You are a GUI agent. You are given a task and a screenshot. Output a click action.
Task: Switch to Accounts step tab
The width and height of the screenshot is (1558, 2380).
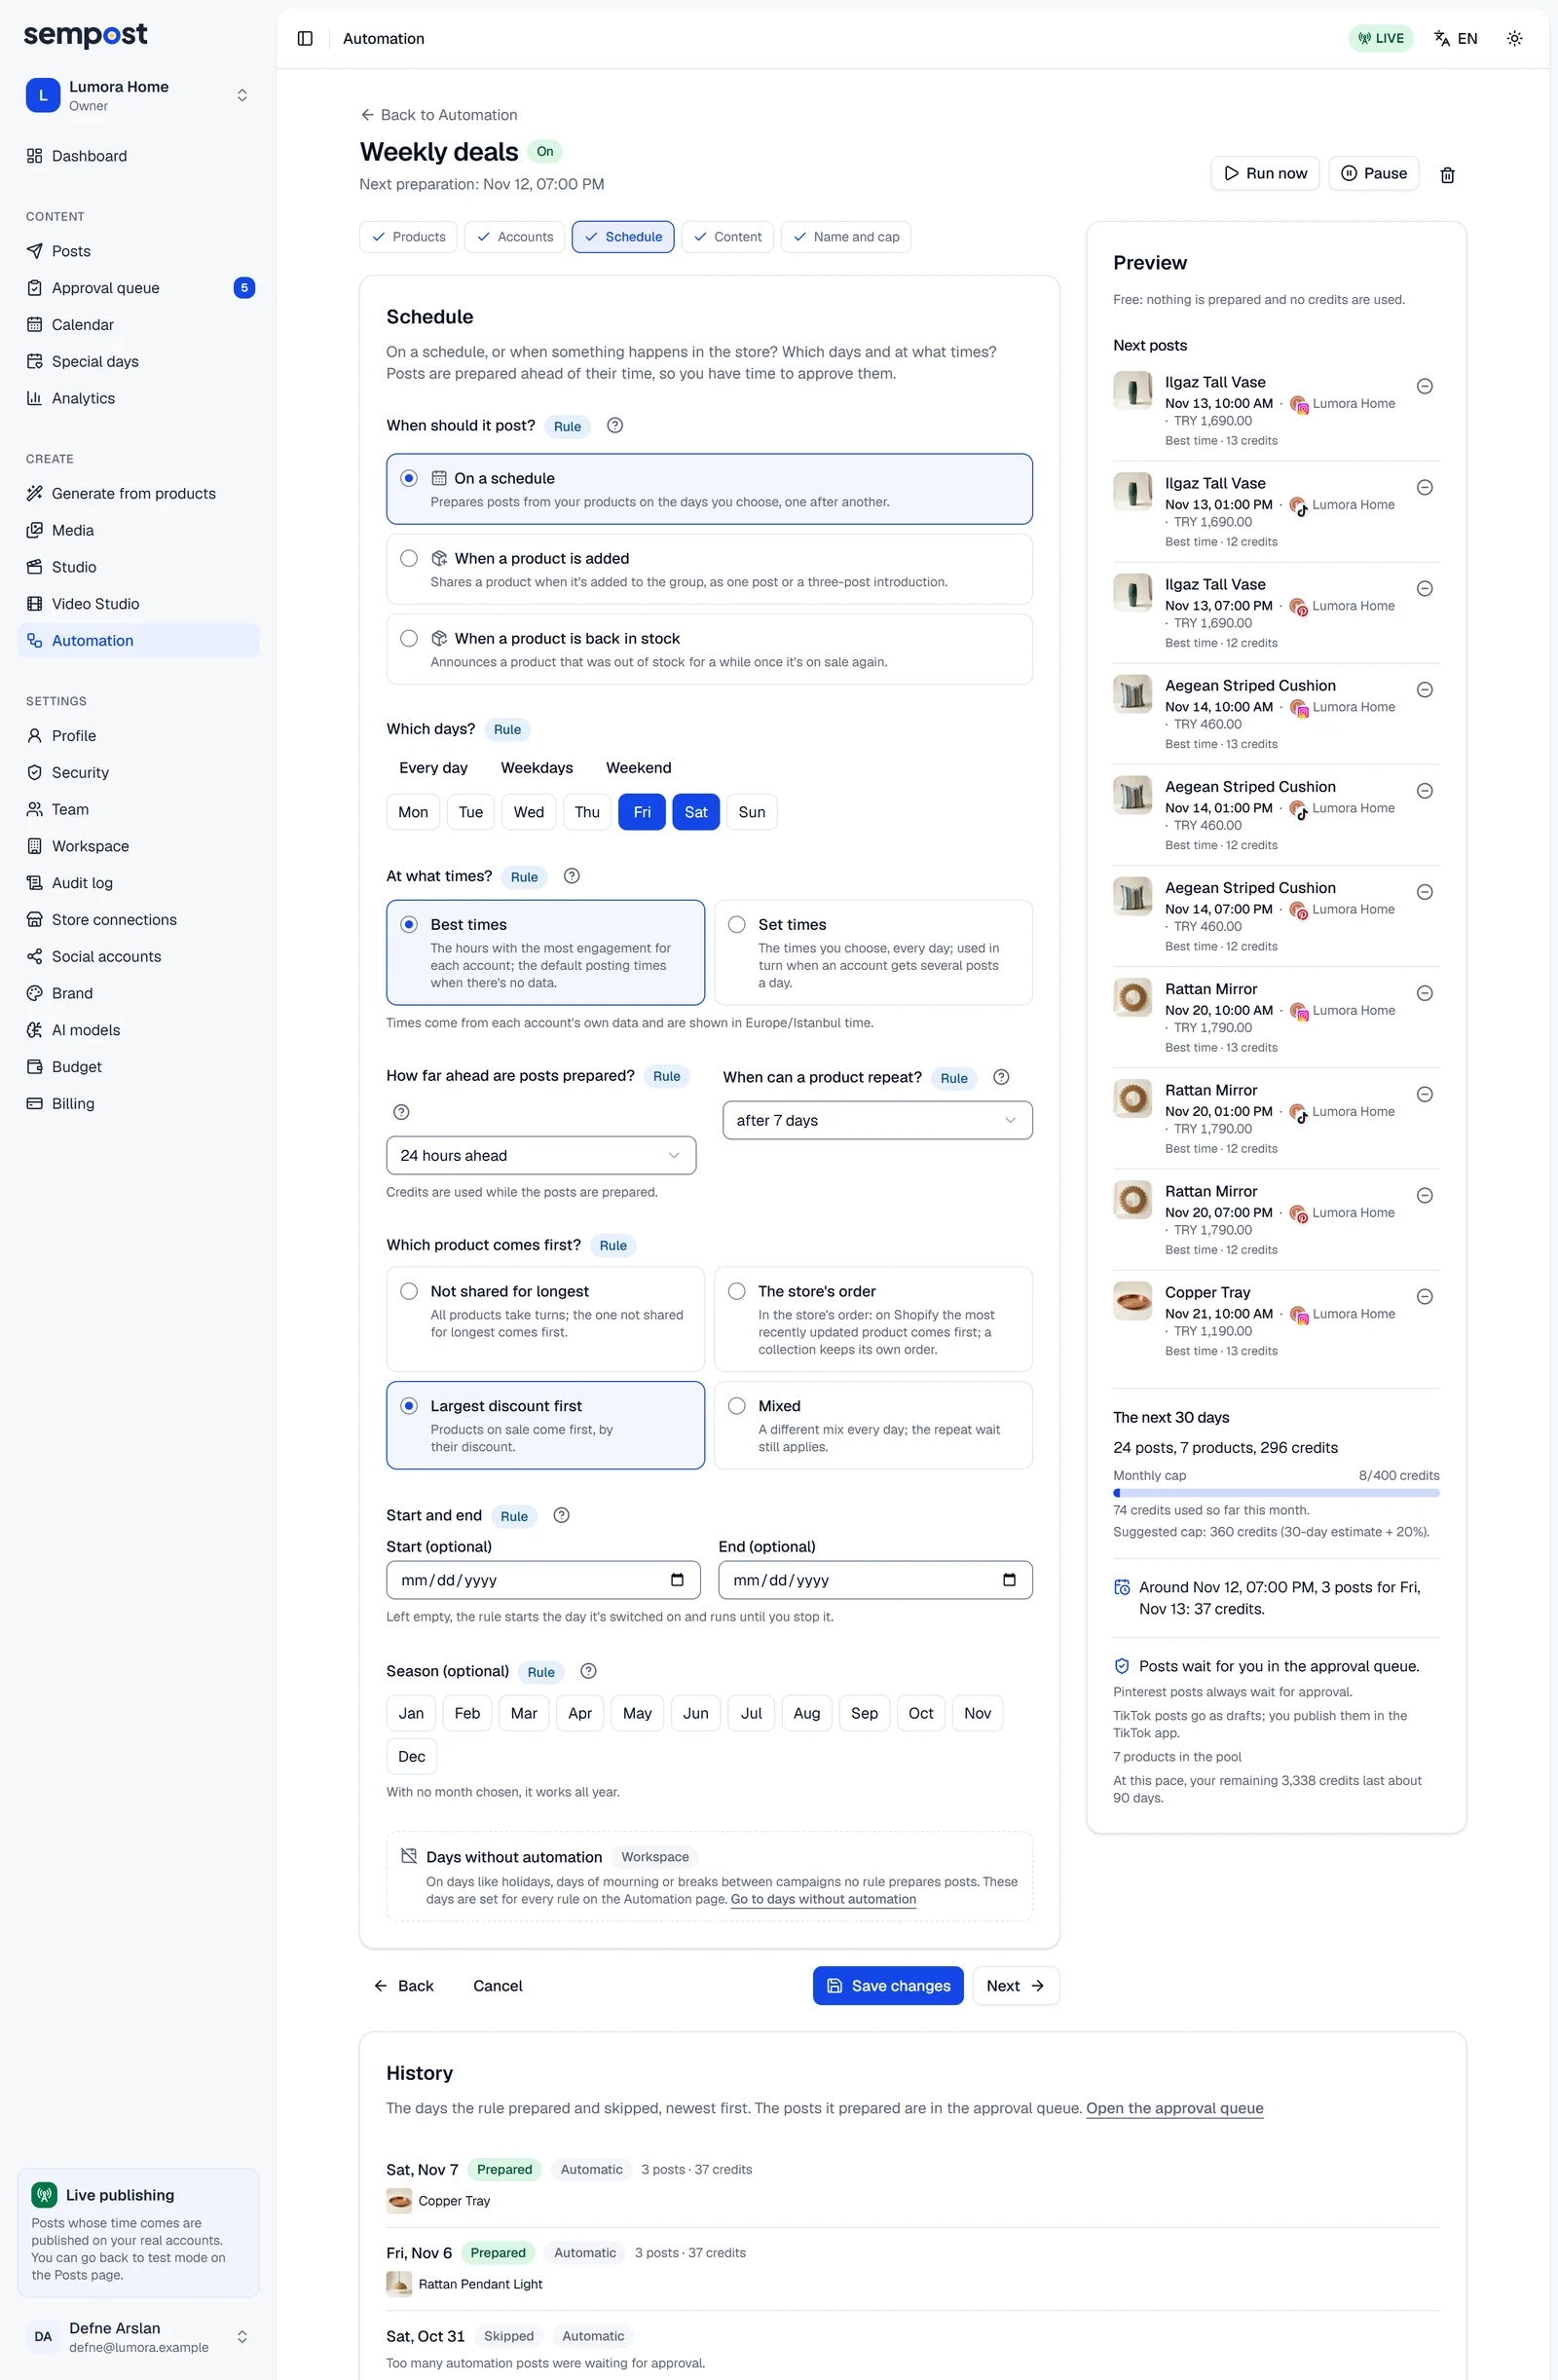(x=515, y=237)
